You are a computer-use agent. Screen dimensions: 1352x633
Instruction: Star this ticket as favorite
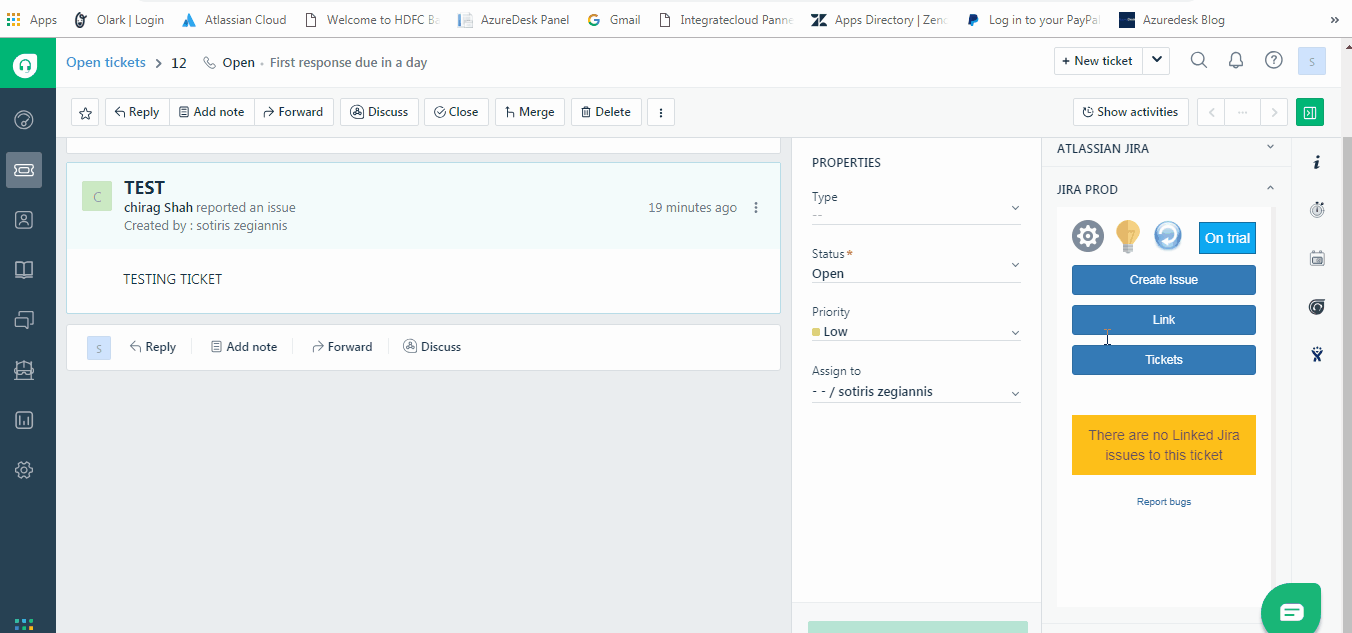(86, 113)
